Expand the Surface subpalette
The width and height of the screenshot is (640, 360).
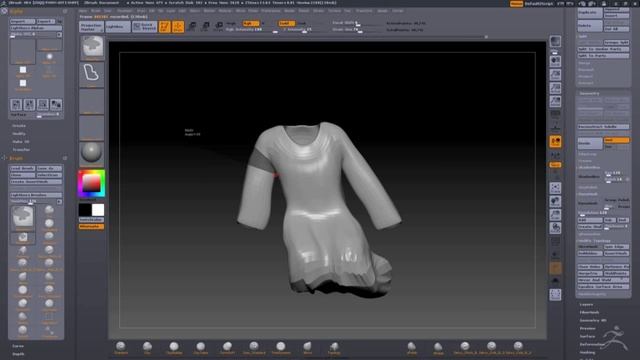(x=587, y=336)
